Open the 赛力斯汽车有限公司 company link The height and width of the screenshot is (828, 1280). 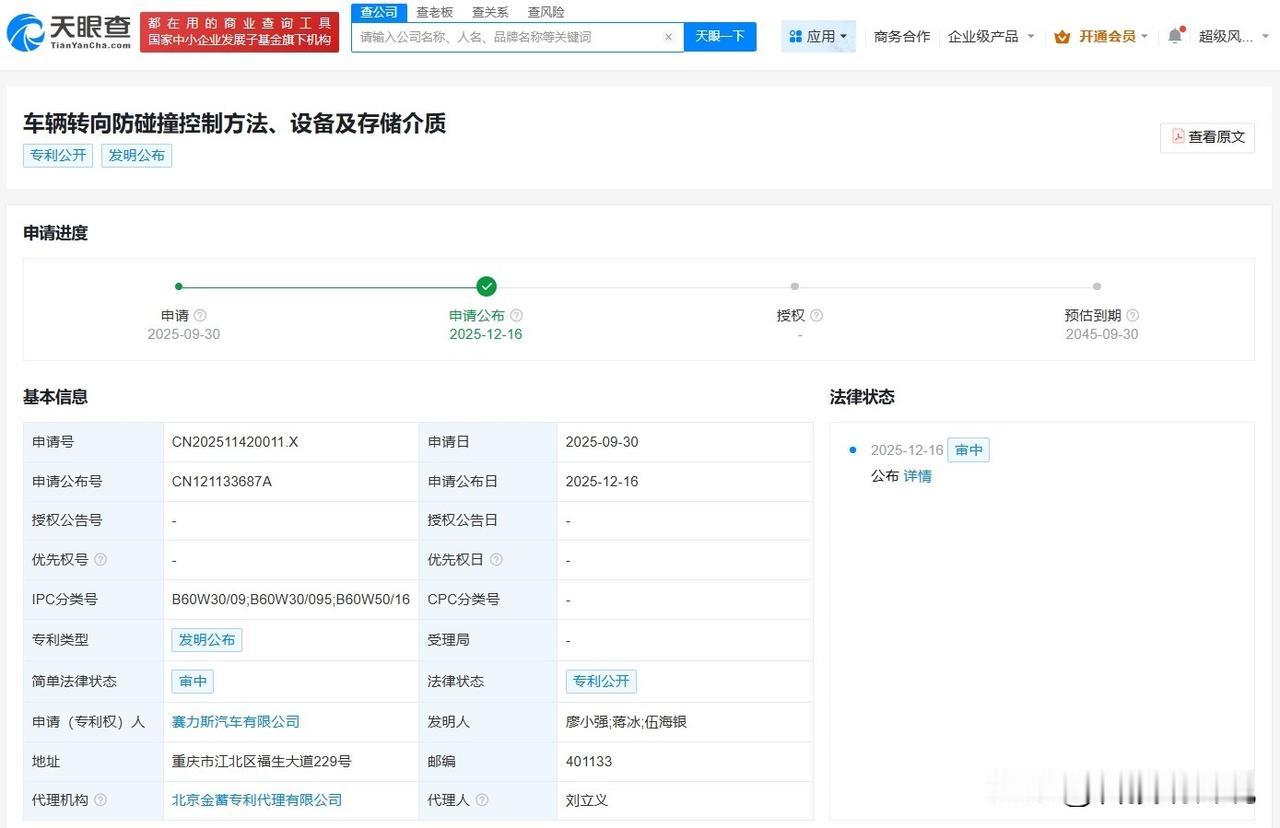pos(235,721)
